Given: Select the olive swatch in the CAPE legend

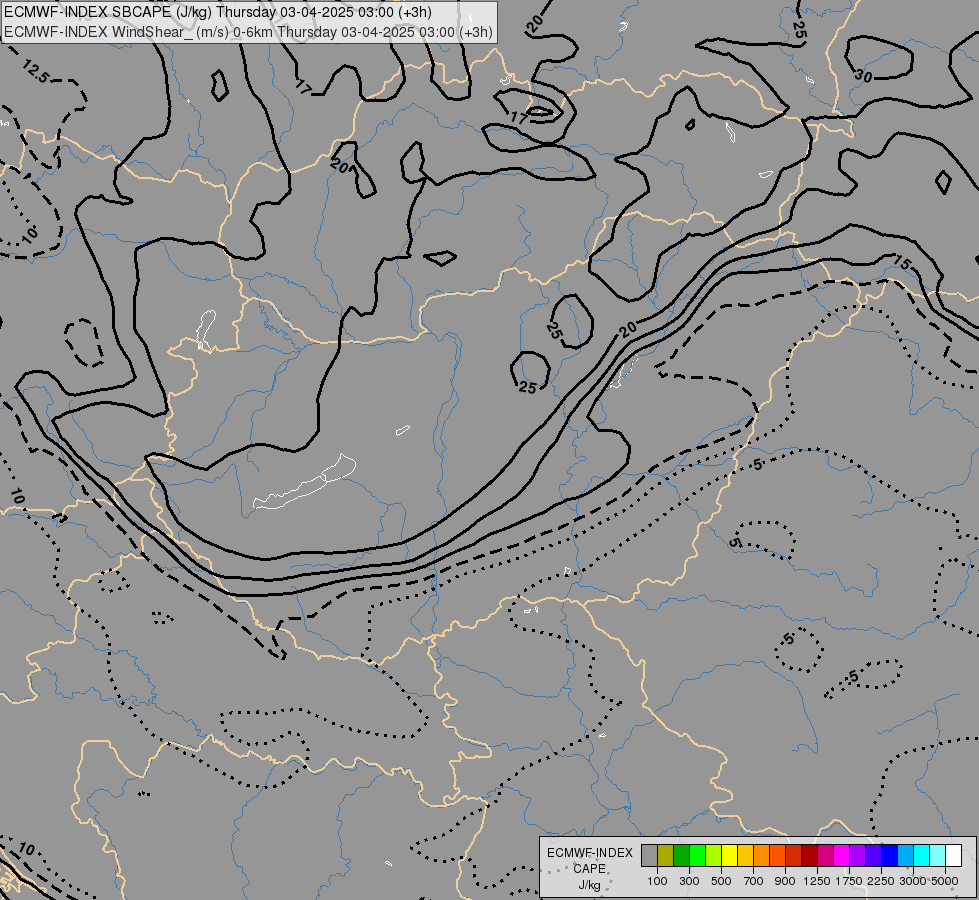Looking at the screenshot, I should coord(666,855).
